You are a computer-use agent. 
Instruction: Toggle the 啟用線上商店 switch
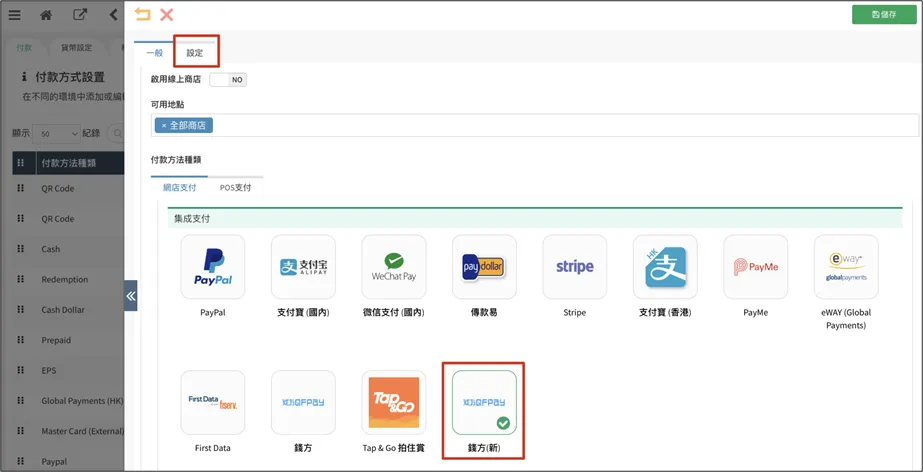[228, 79]
